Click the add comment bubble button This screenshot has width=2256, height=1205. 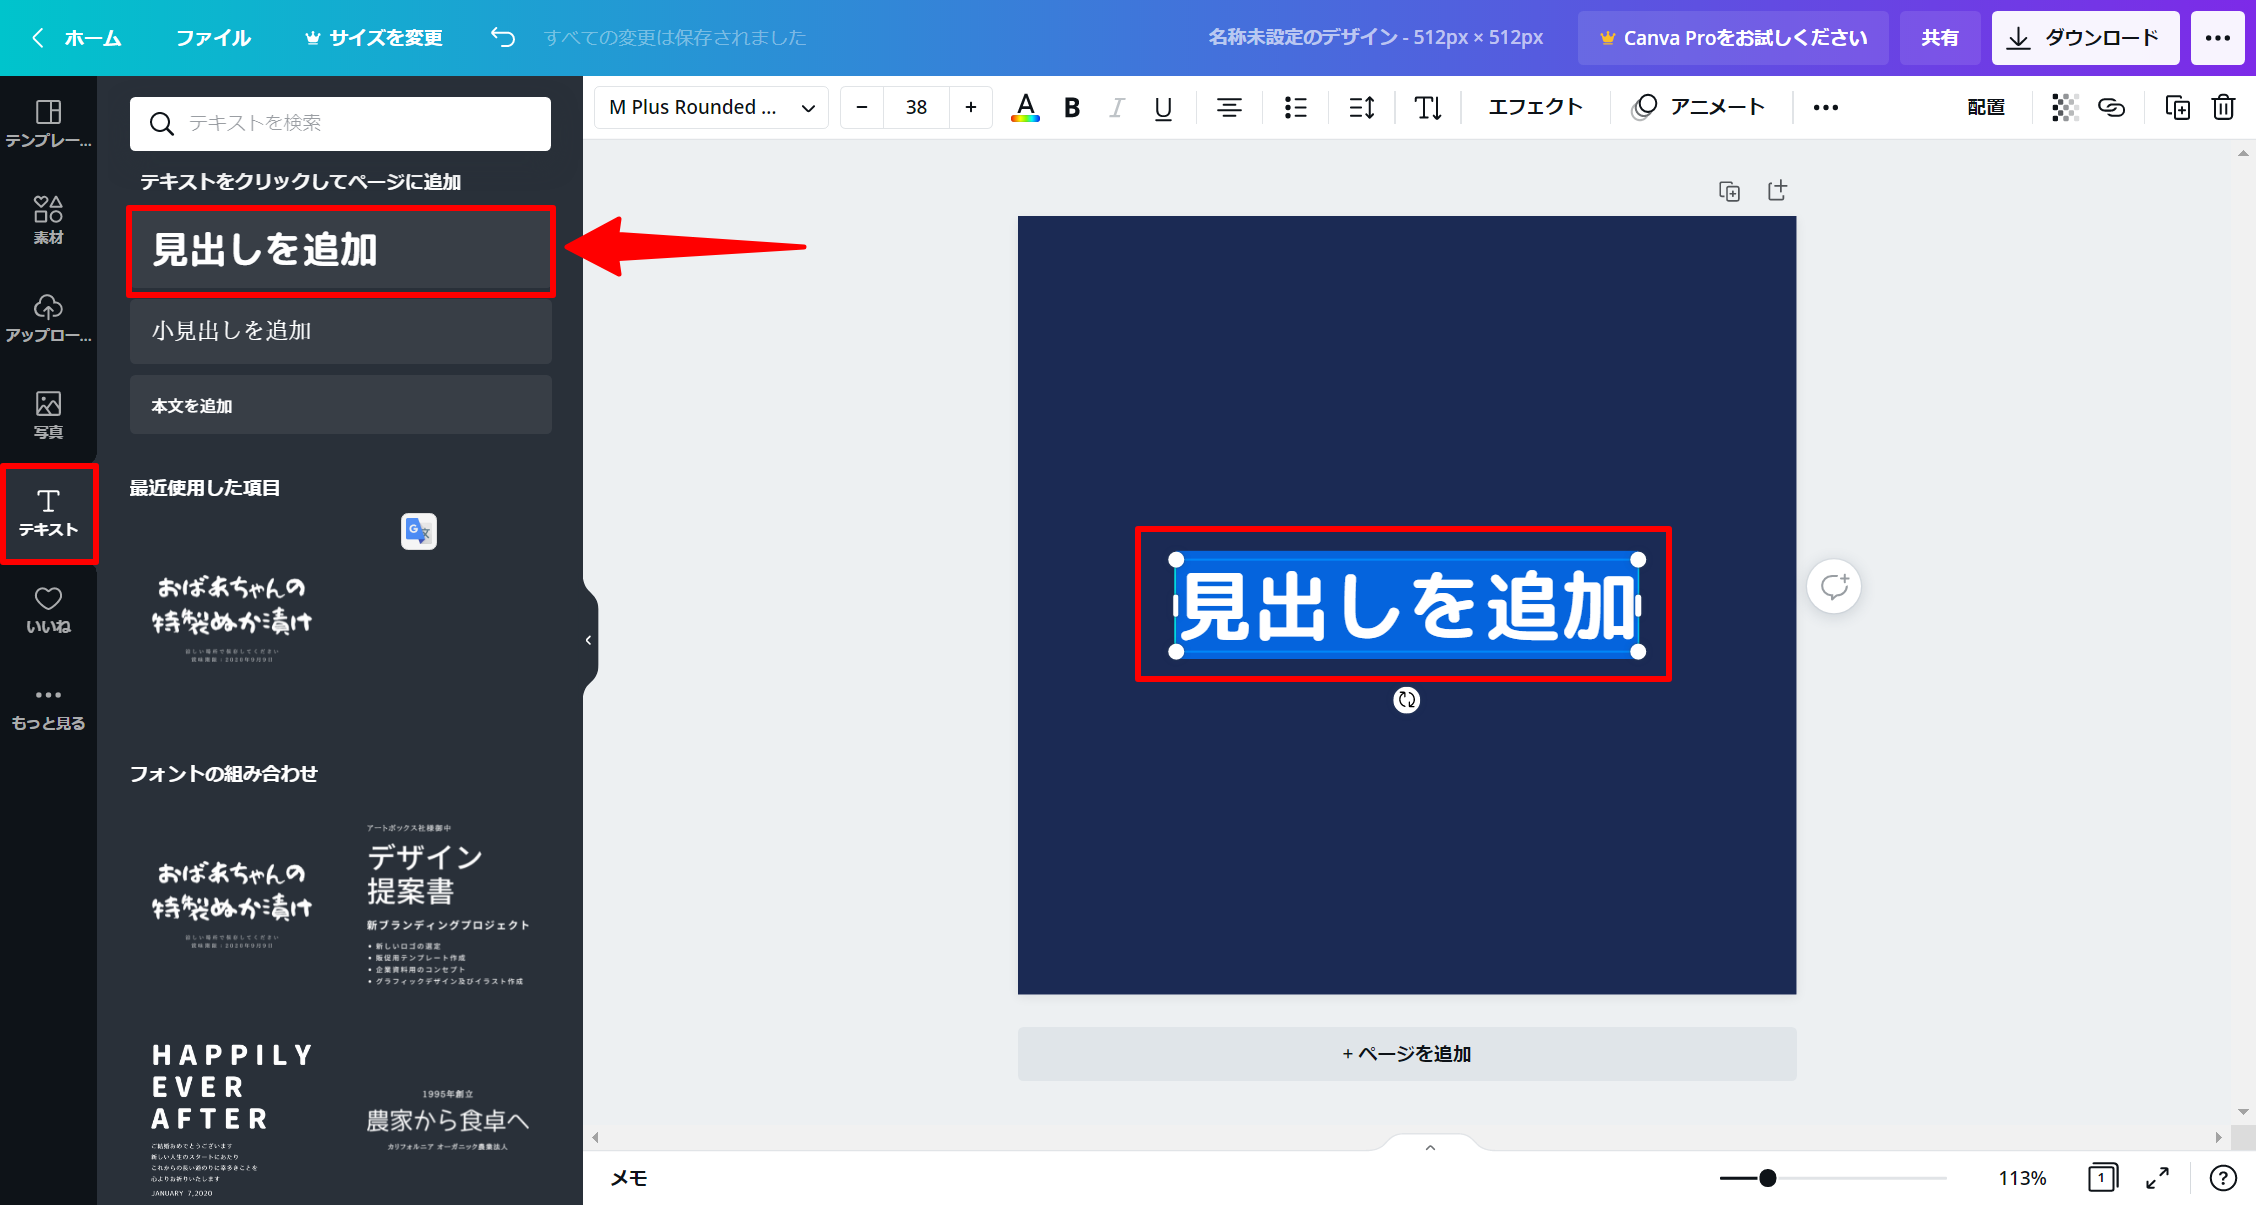[1834, 586]
